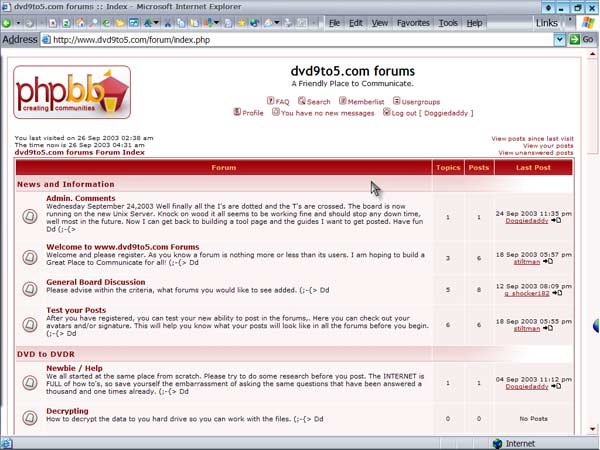Select the Paste clipboard icon

tap(194, 23)
